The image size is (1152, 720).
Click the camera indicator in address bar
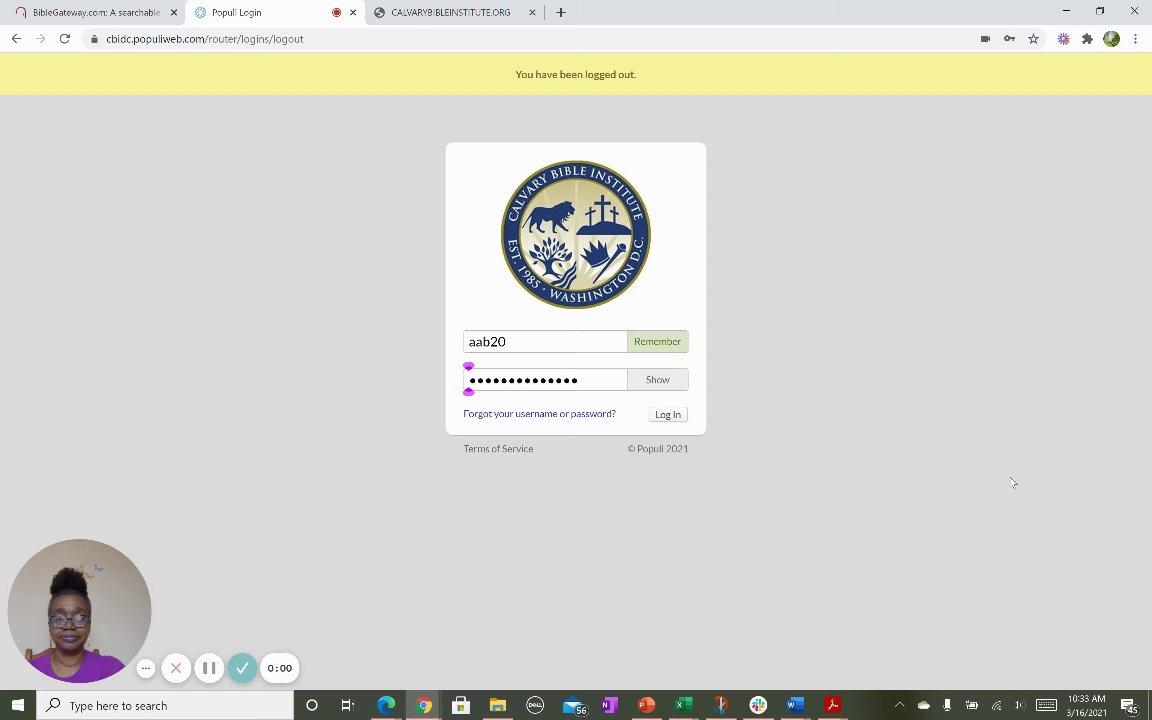click(985, 39)
